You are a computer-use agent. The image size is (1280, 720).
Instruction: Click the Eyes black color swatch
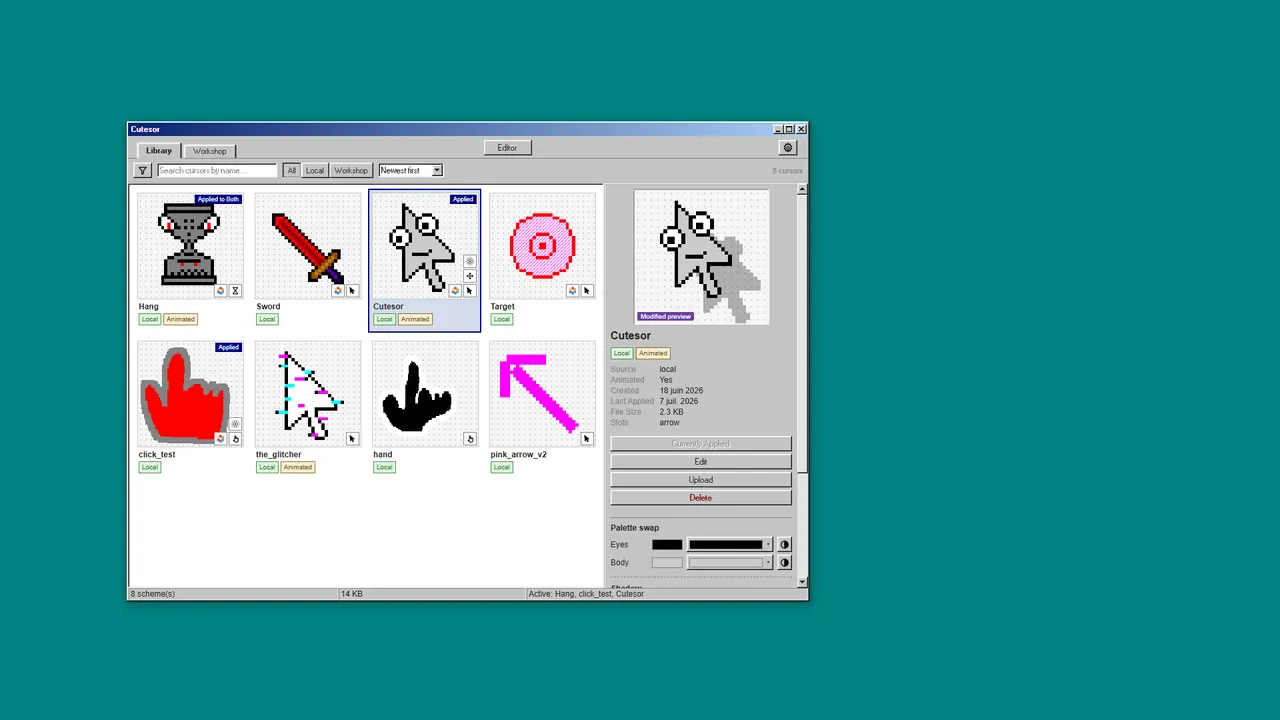[x=667, y=545]
